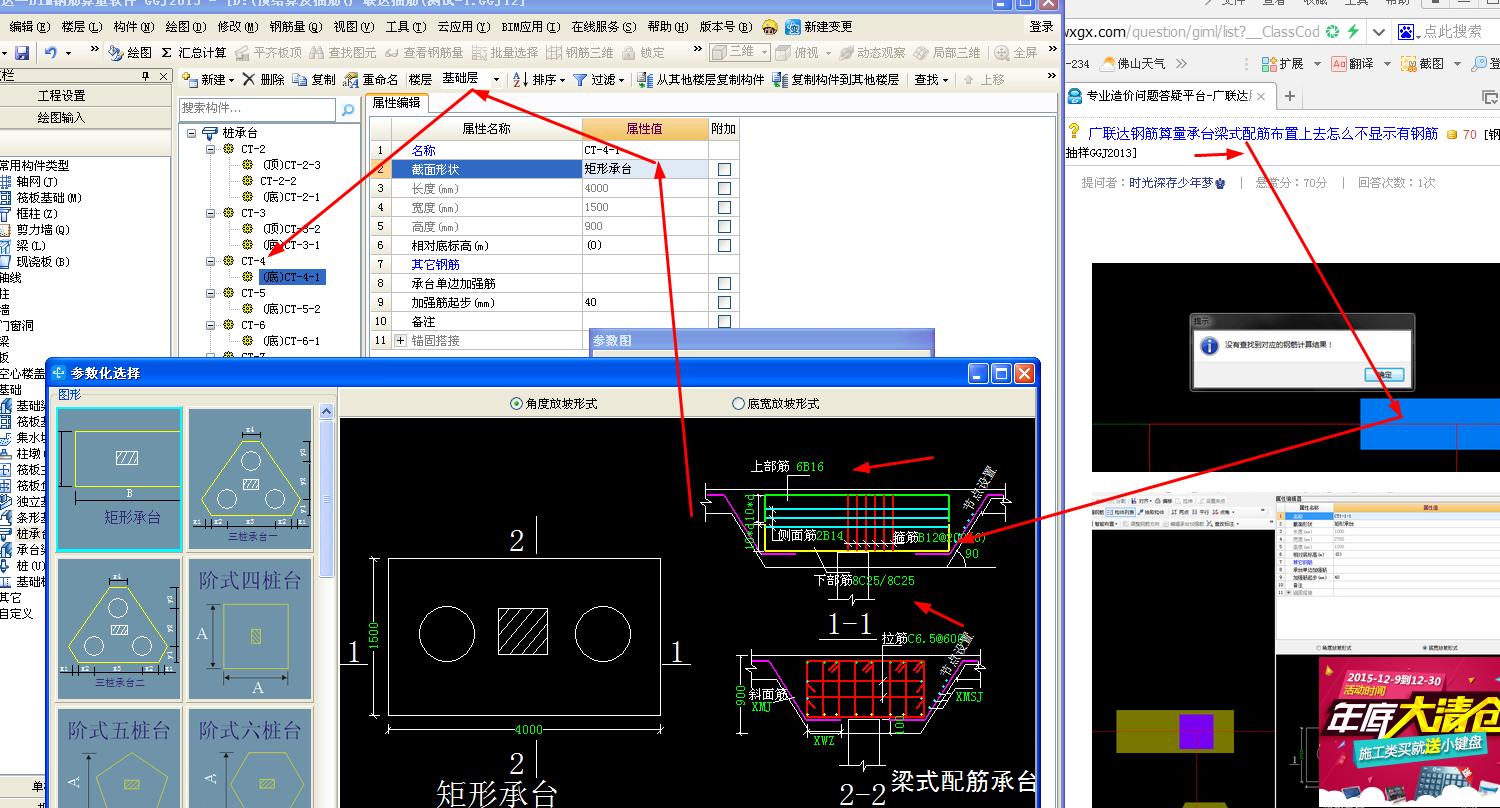Check 附加 box for 截面形状 row
This screenshot has width=1500, height=808.
pos(724,169)
